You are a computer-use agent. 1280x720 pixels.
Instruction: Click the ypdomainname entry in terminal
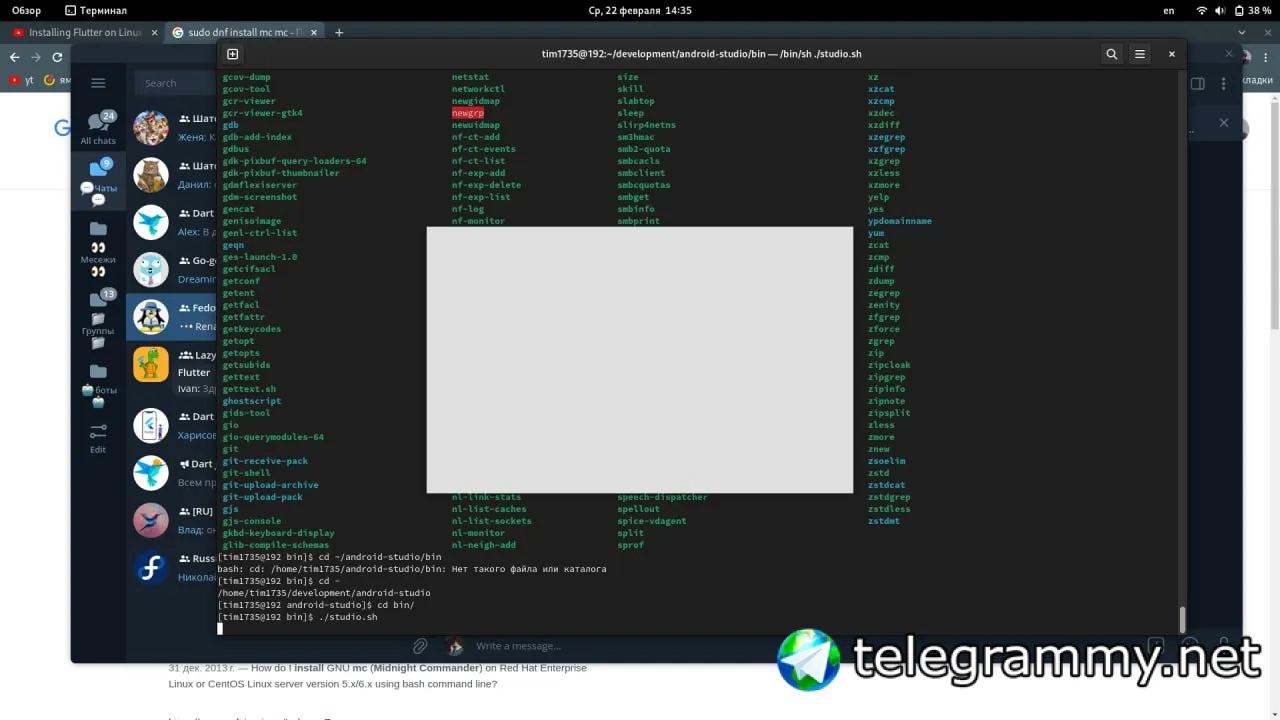(x=900, y=221)
